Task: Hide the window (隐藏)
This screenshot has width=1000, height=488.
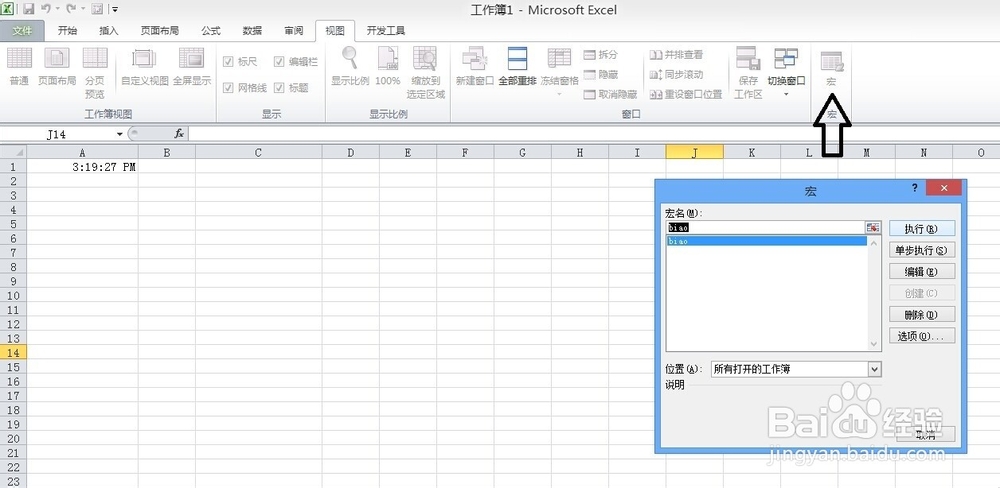Action: pyautogui.click(x=601, y=75)
